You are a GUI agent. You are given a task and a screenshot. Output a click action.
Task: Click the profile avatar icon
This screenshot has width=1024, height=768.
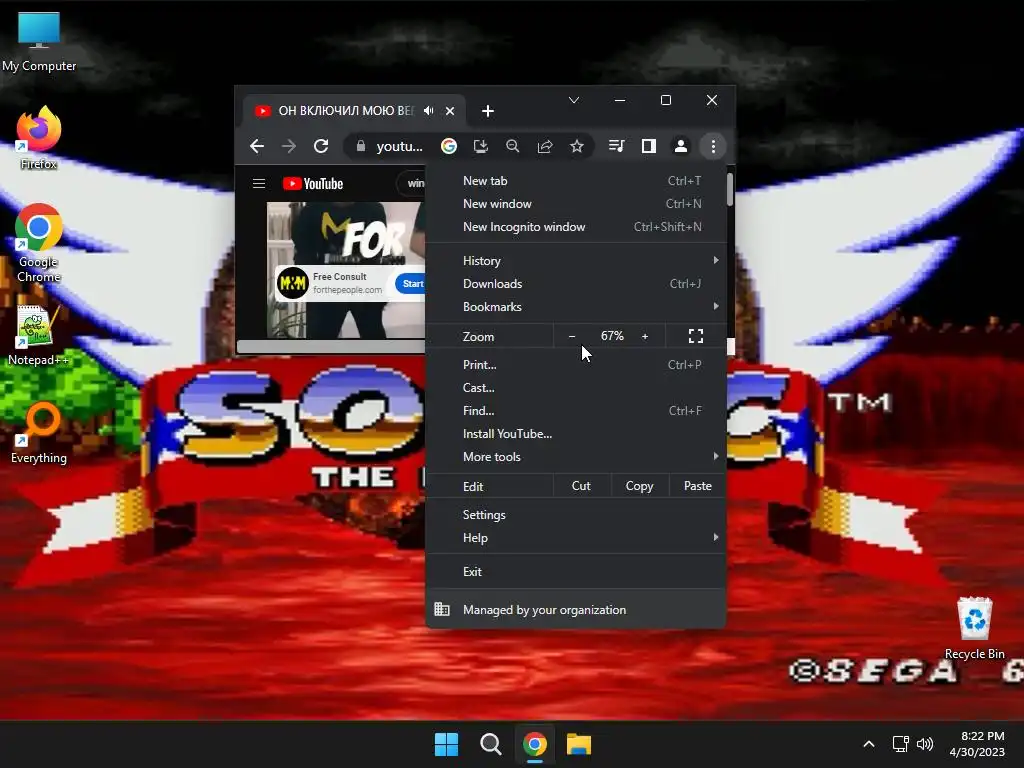click(x=680, y=146)
